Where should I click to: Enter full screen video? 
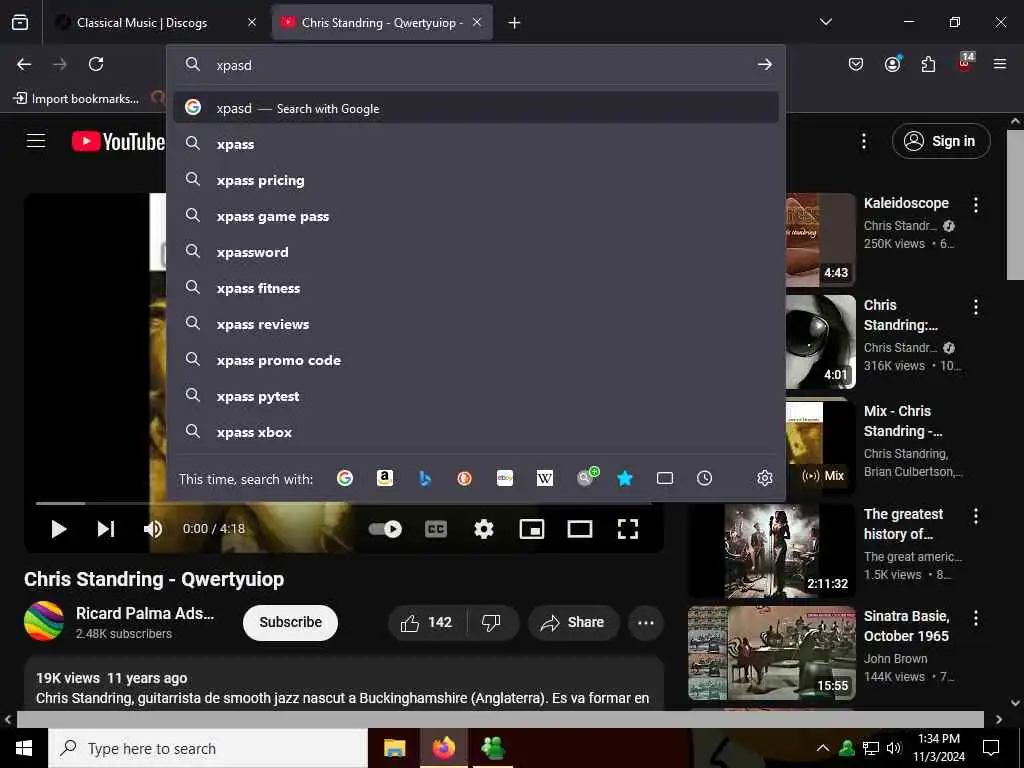(628, 529)
